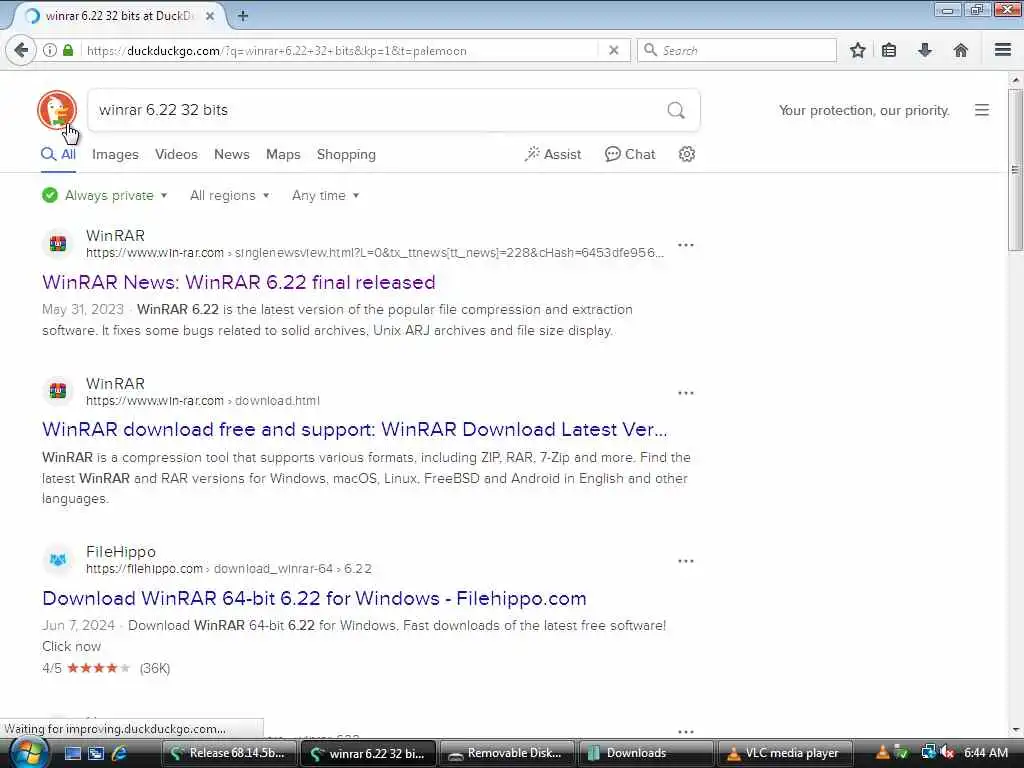Image resolution: width=1024 pixels, height=768 pixels.
Task: Switch to the Videos tab
Action: click(x=176, y=154)
